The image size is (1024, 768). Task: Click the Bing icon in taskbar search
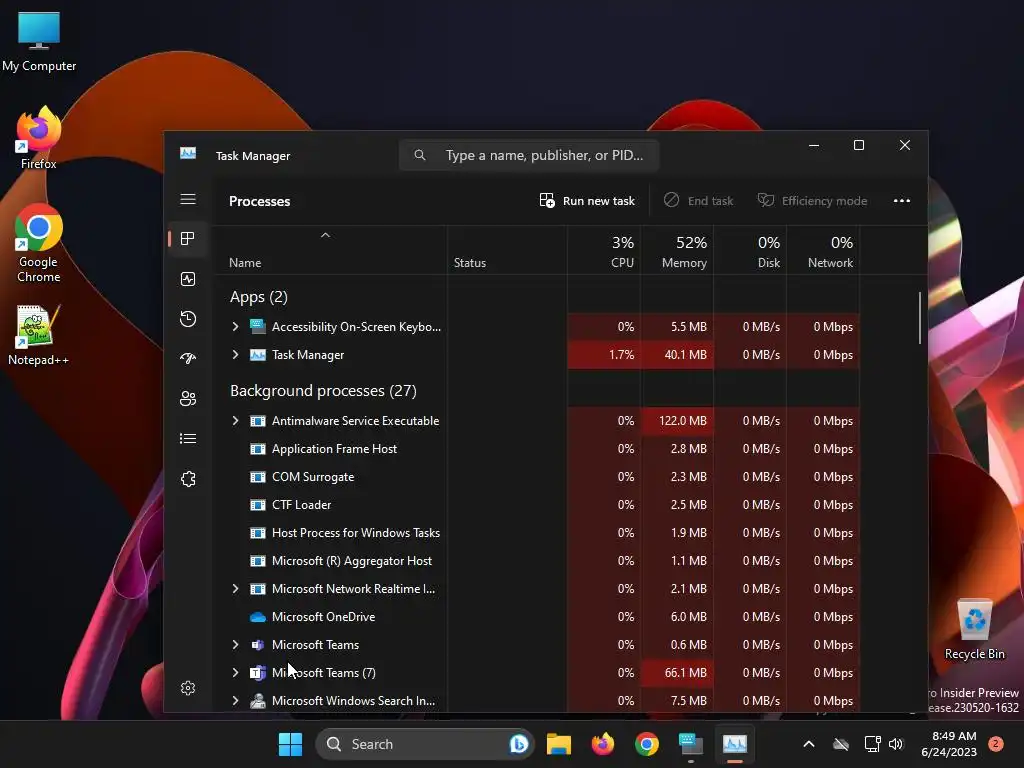click(519, 744)
